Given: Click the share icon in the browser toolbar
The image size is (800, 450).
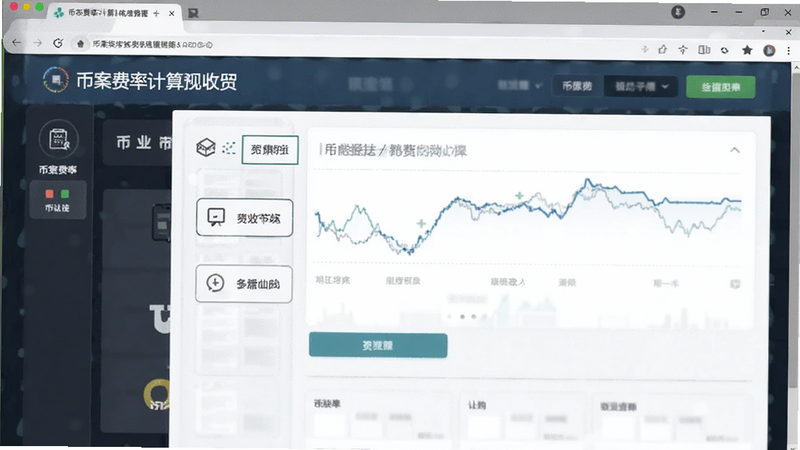Looking at the screenshot, I should pyautogui.click(x=663, y=49).
